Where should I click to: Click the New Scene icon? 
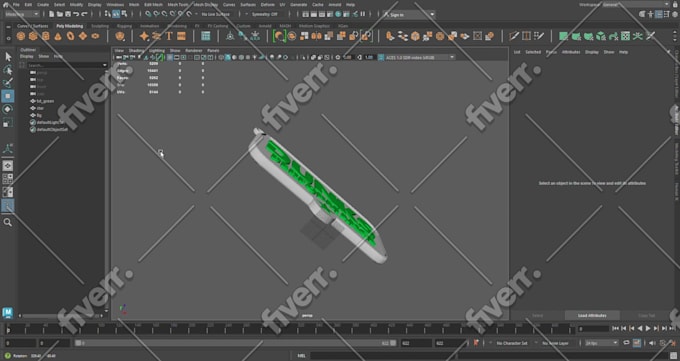coord(52,14)
